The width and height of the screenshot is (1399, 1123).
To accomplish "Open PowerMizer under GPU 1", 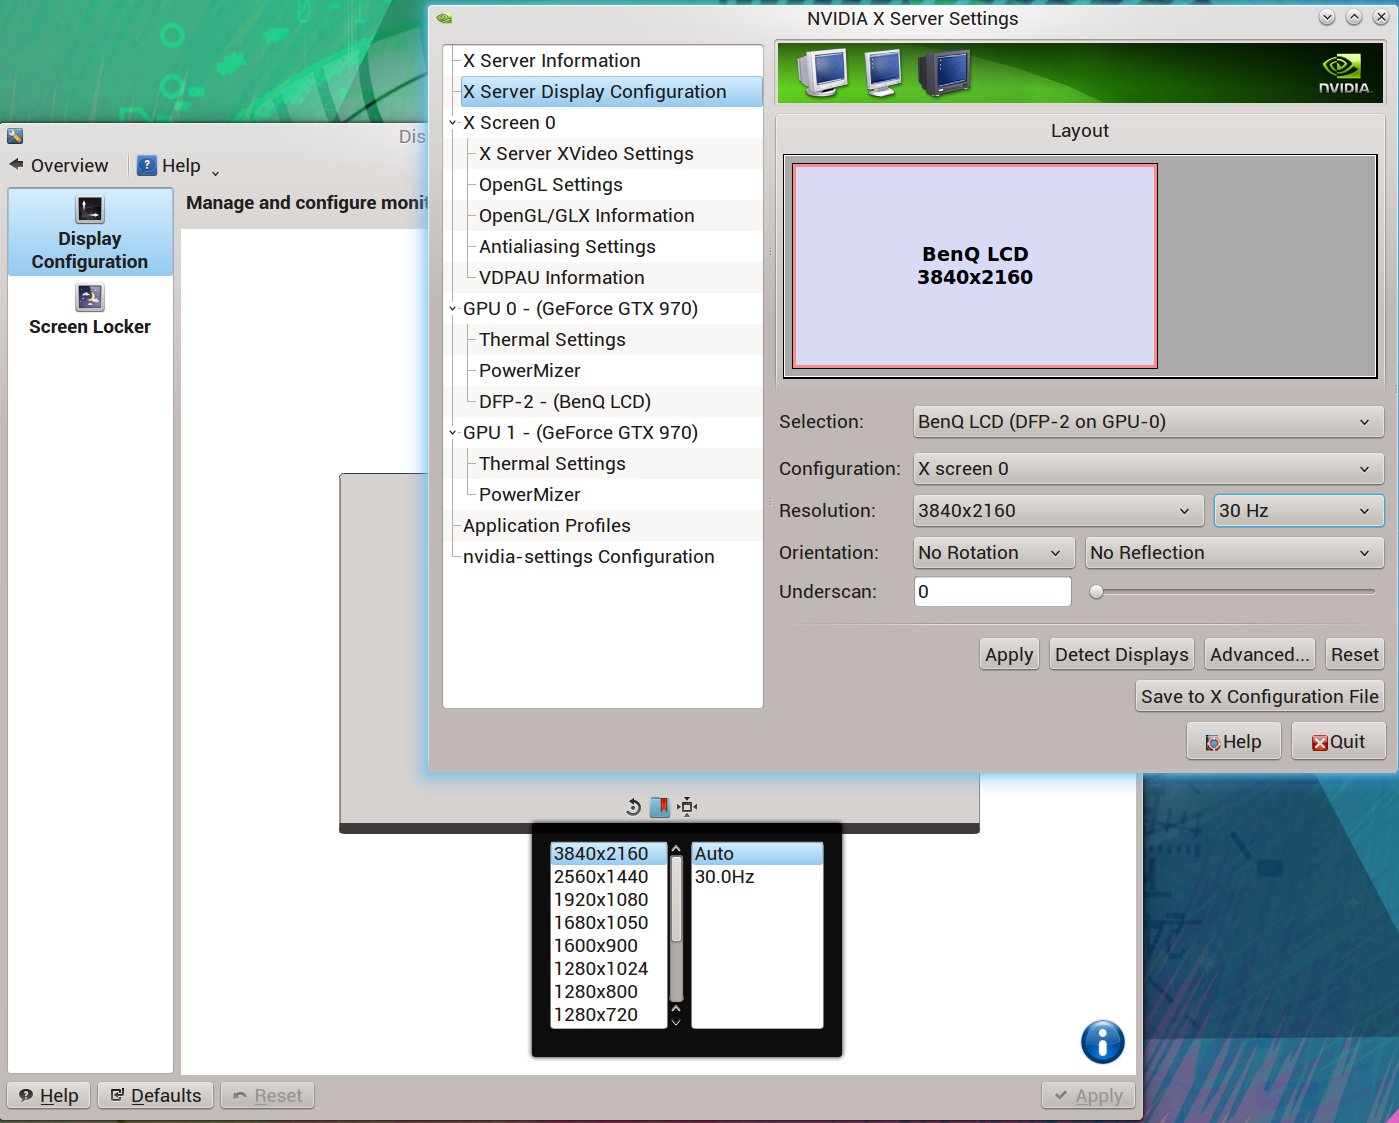I will (x=529, y=495).
